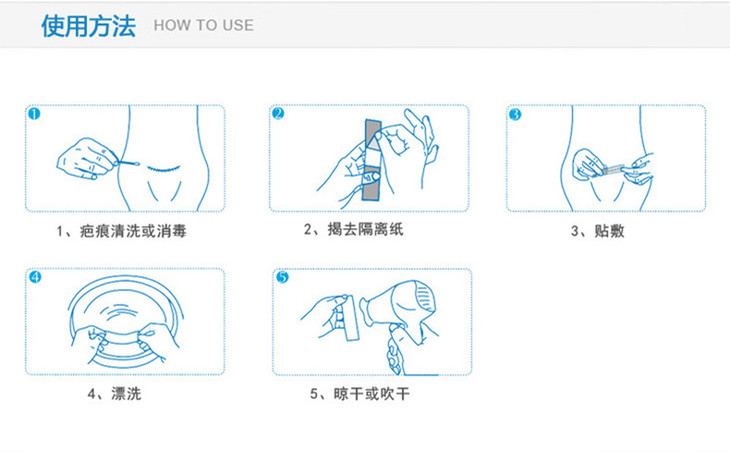Viewport: 730px width, 452px height.
Task: Select the apply patch illustration panel
Action: pos(606,158)
